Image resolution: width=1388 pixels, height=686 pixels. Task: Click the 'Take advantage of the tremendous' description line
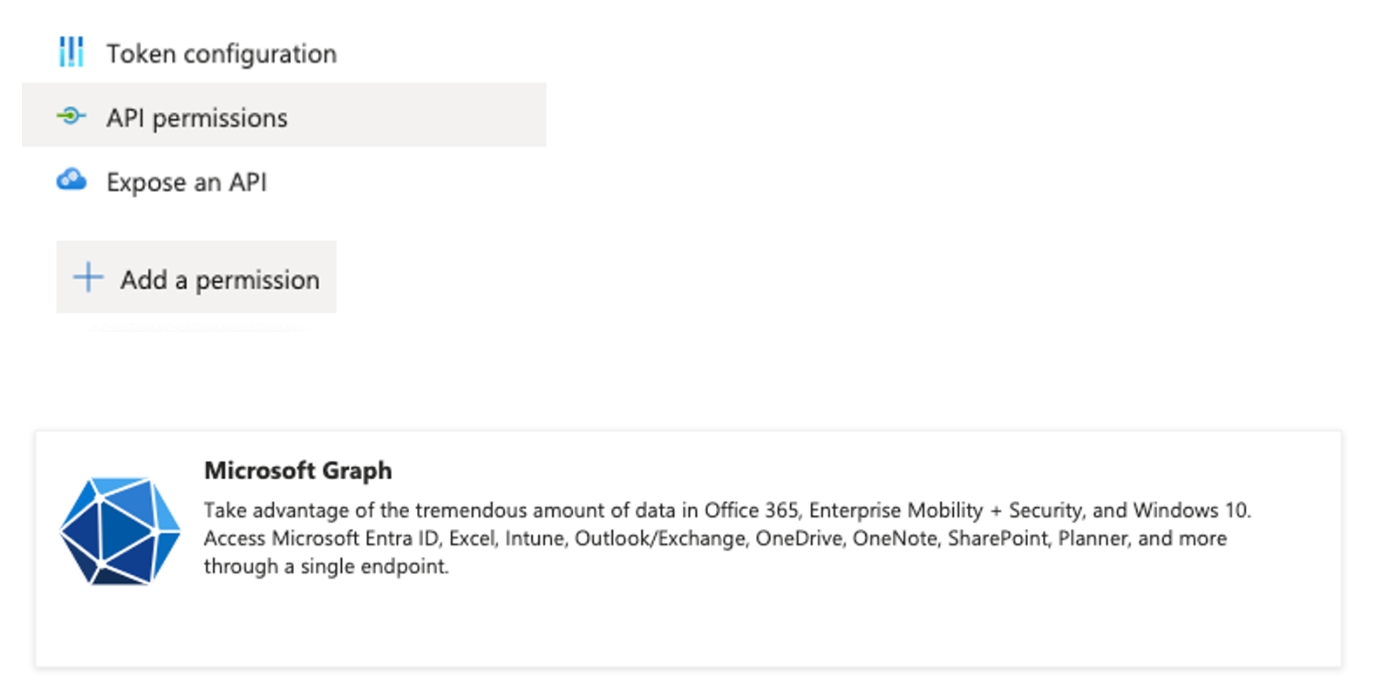click(727, 510)
